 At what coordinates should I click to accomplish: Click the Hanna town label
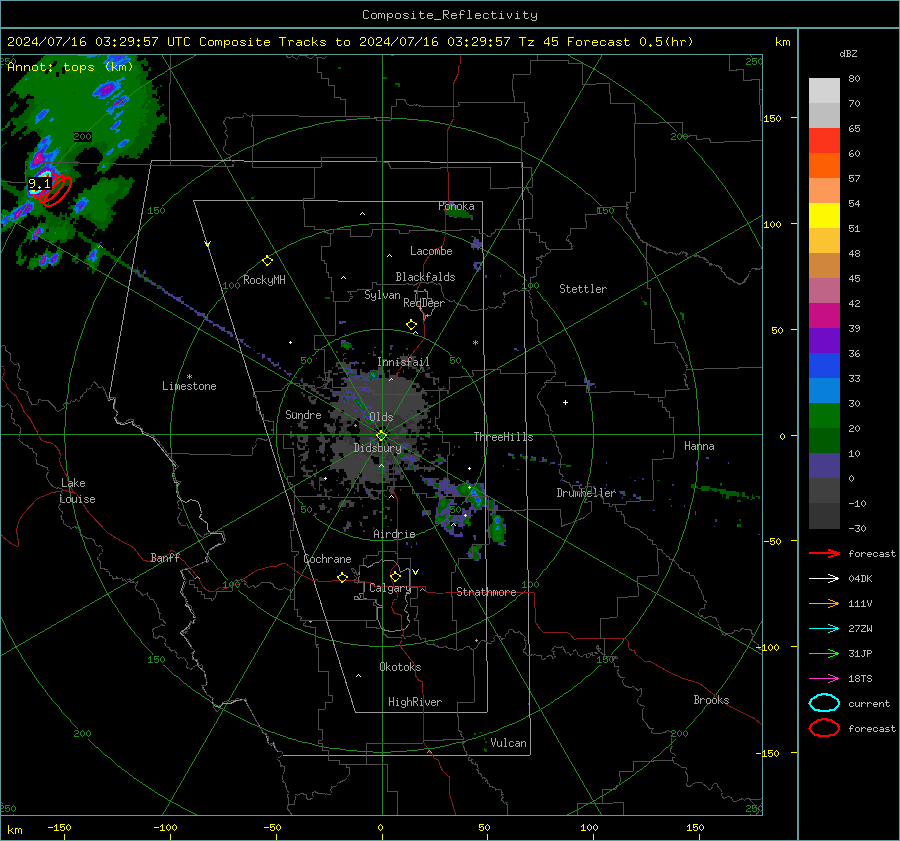click(x=699, y=447)
